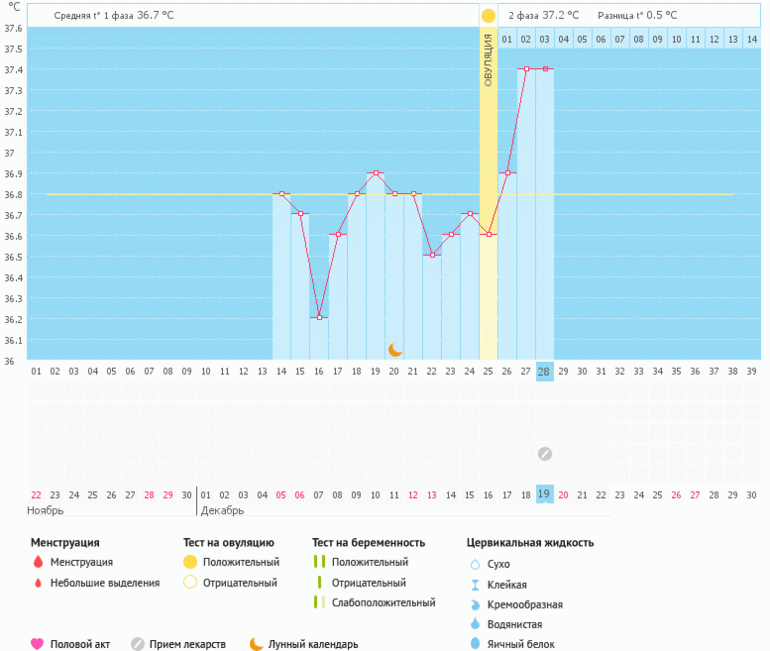
Task: Click the Лунный календарь moon icon in legend
Action: point(256,644)
